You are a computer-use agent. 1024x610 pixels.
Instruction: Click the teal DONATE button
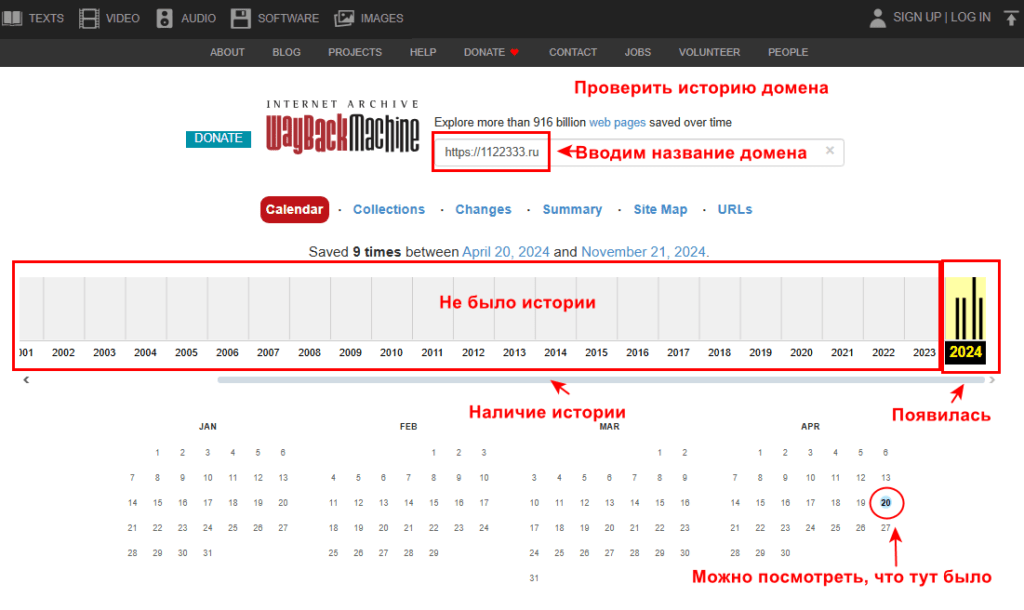[218, 138]
